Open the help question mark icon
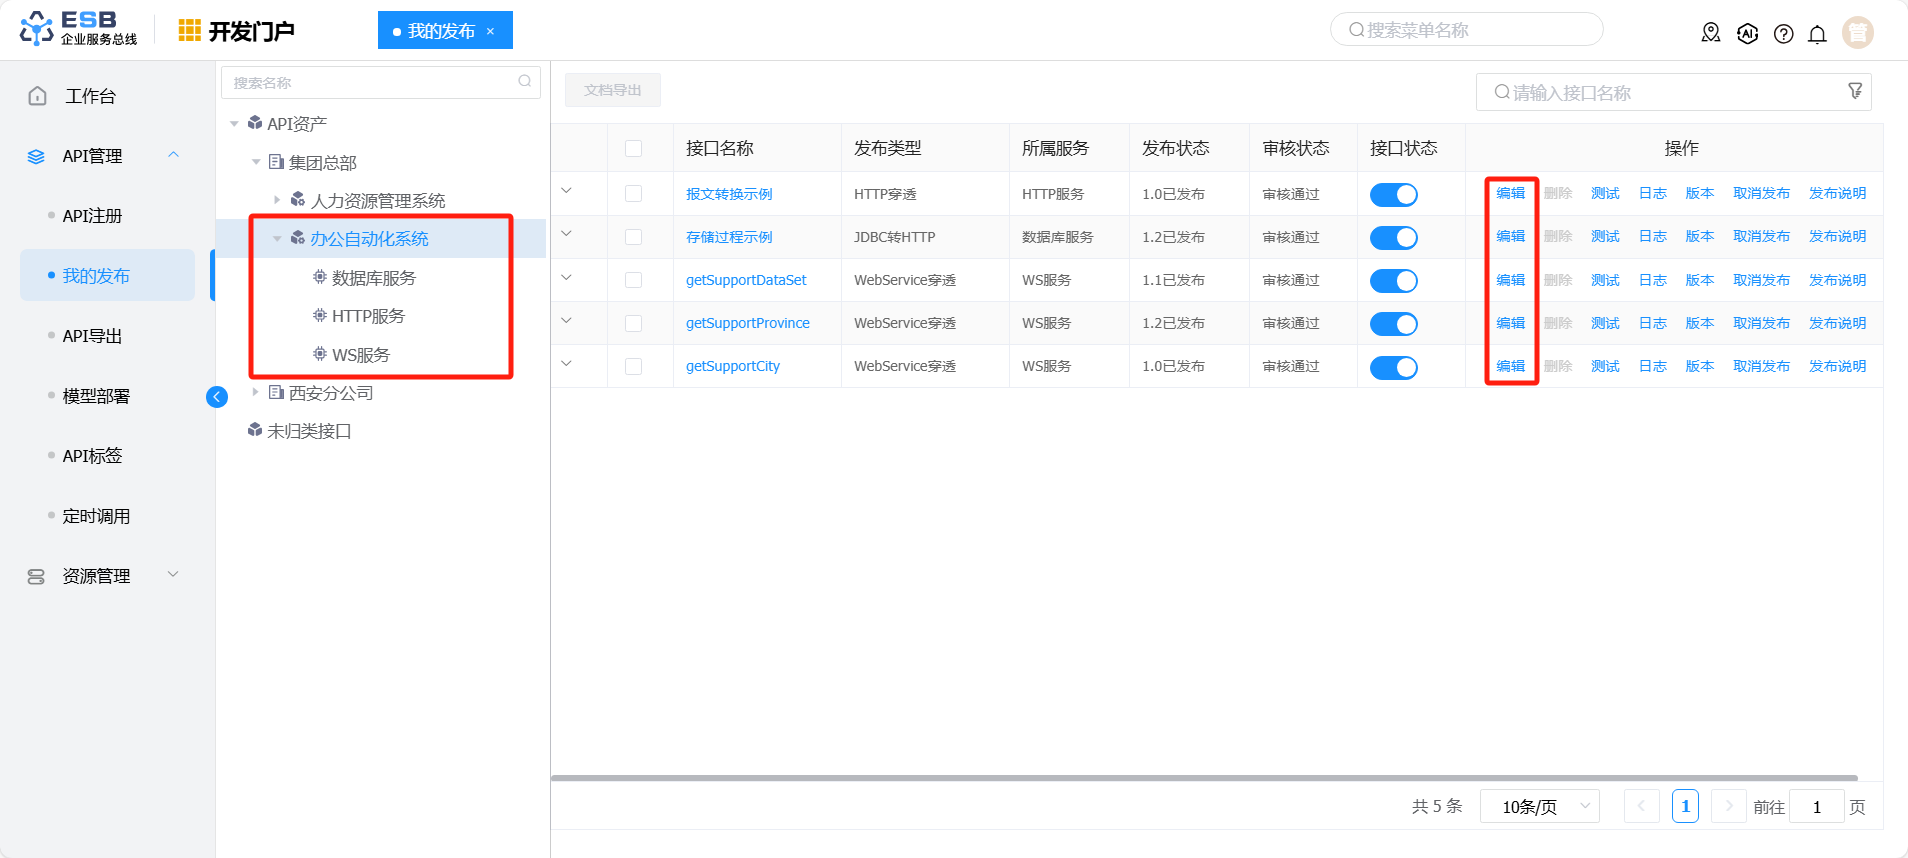The image size is (1908, 858). pos(1783,34)
